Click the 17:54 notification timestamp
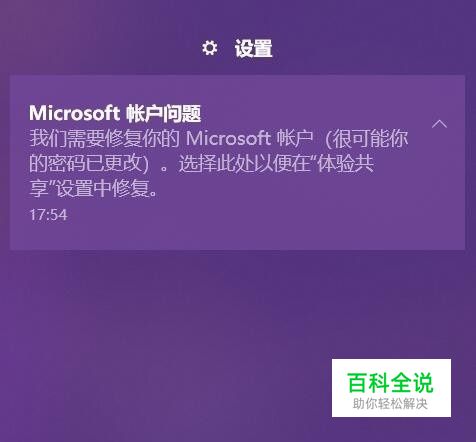Viewport: 476px width, 442px height. 48,215
